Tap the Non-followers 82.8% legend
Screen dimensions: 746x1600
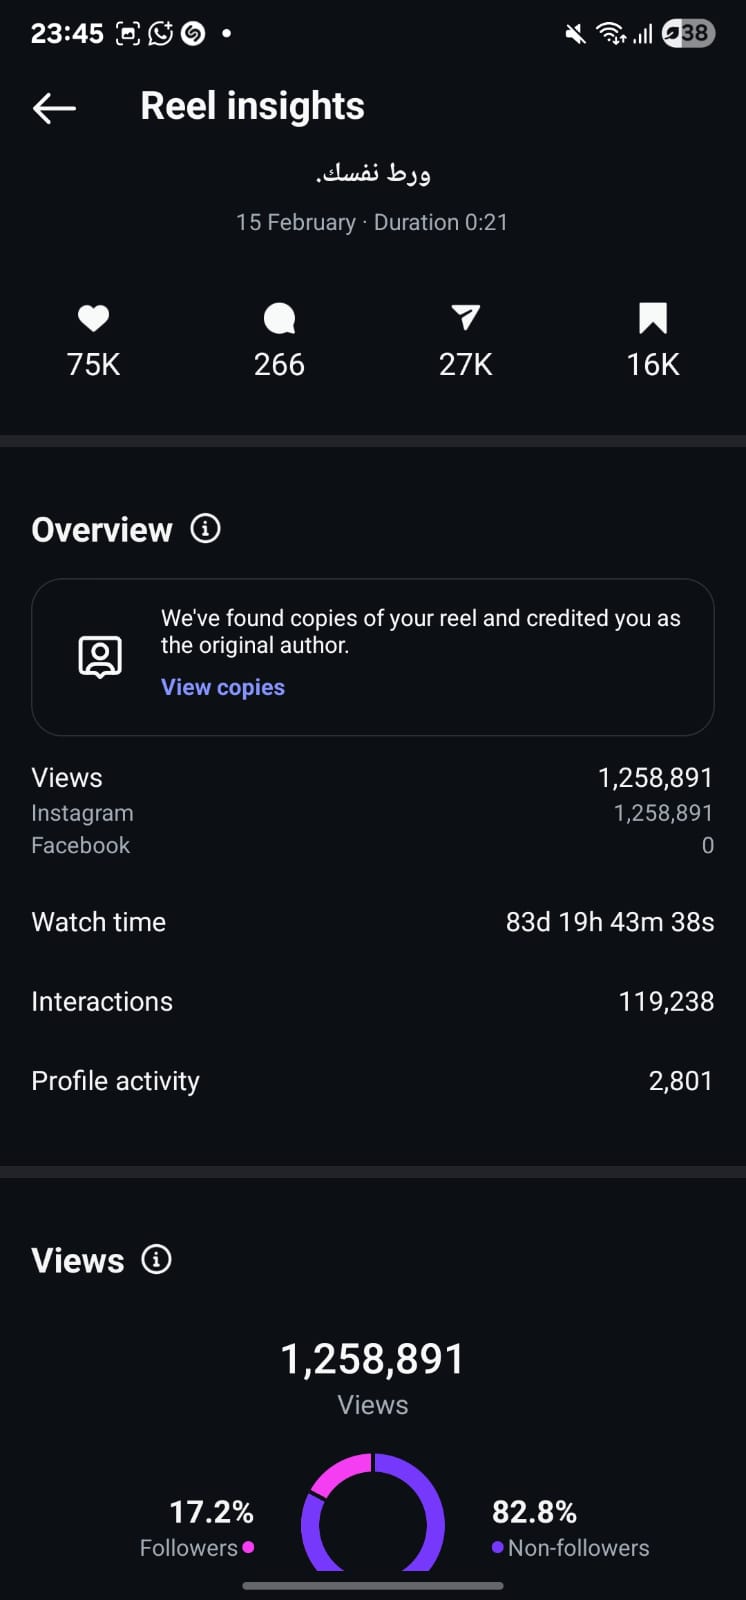570,1528
